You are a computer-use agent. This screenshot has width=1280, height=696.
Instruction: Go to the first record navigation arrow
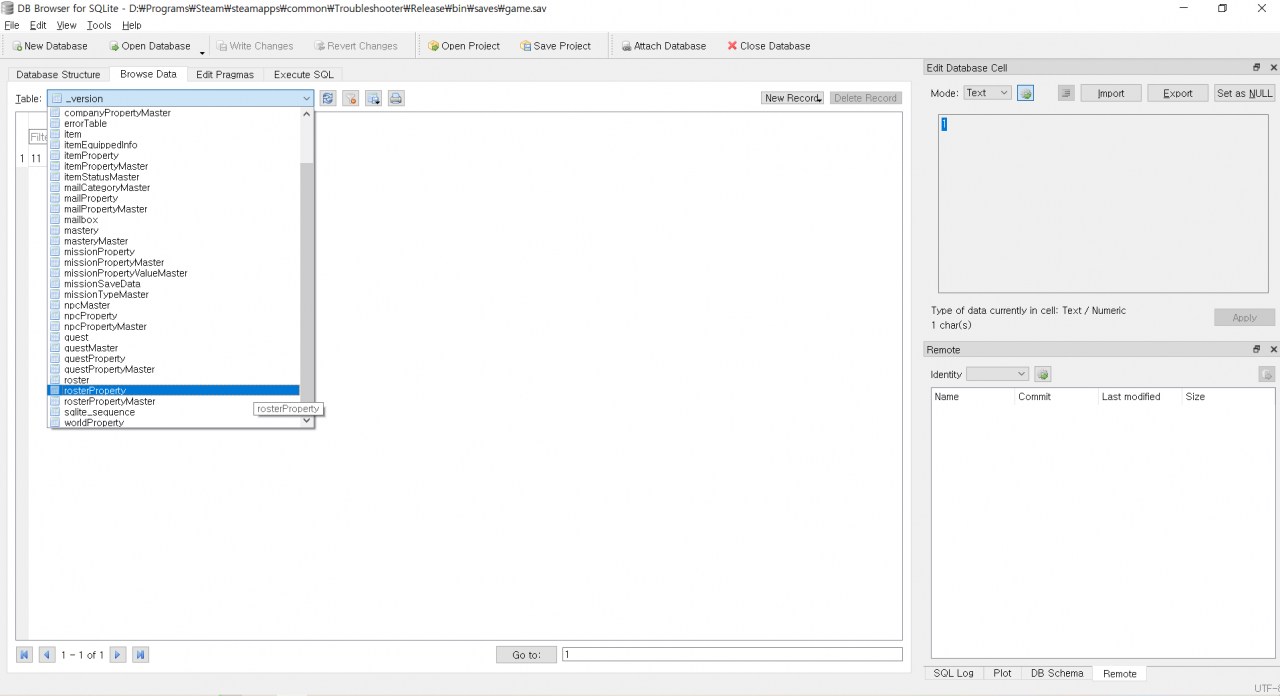pyautogui.click(x=25, y=655)
